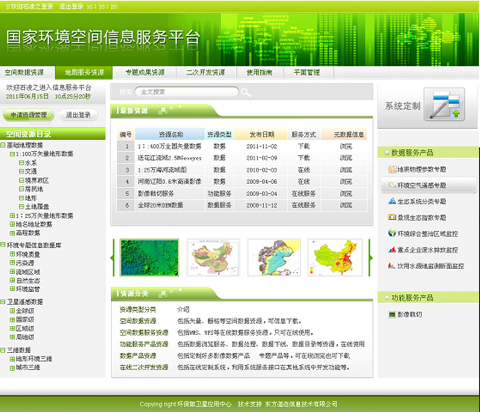This screenshot has width=480, height=412.
Task: Collapse the 环境专题信息数据库 node
Action: (3, 245)
